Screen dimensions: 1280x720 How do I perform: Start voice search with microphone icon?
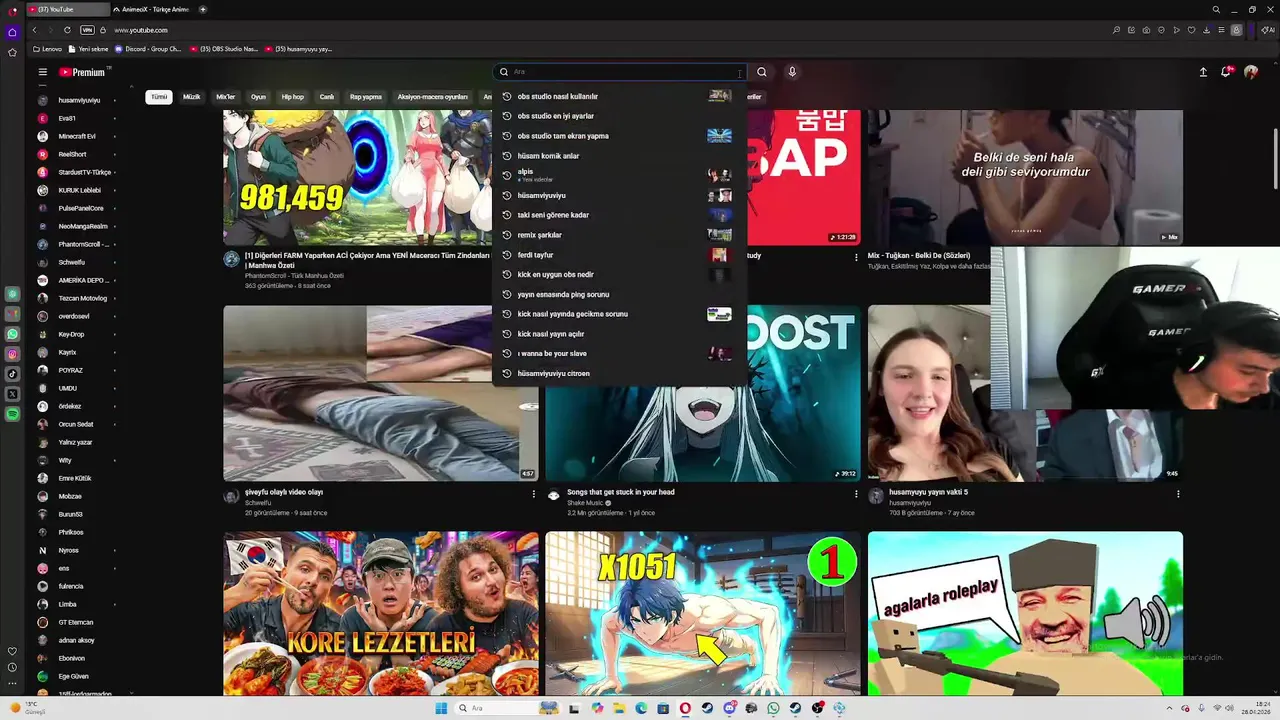(x=792, y=72)
